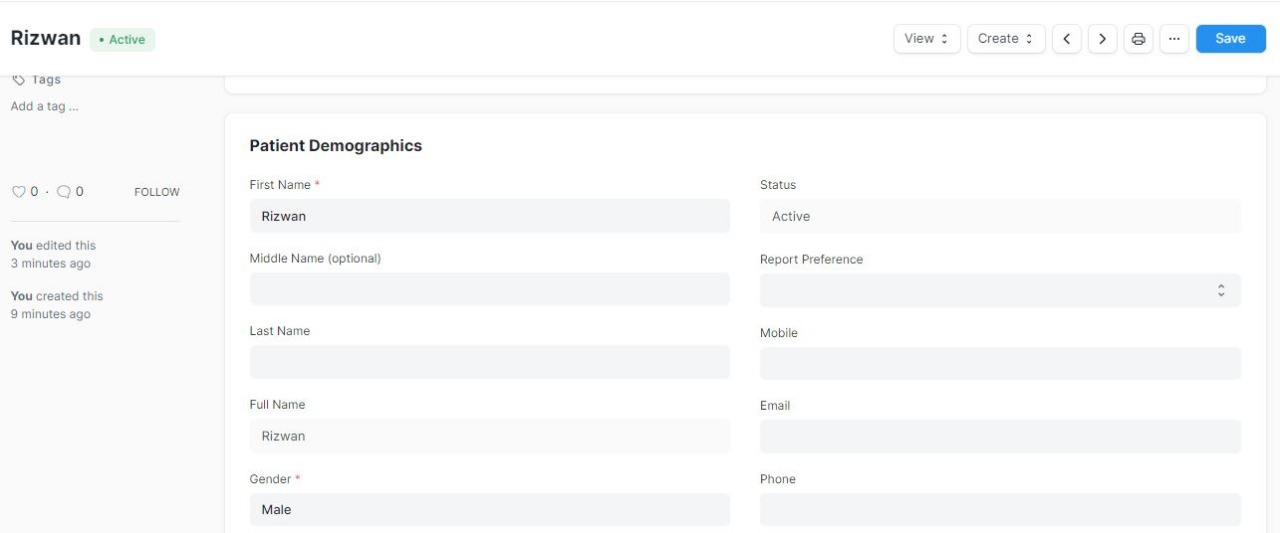Follow this patient document
This screenshot has width=1280, height=533.
(x=157, y=192)
